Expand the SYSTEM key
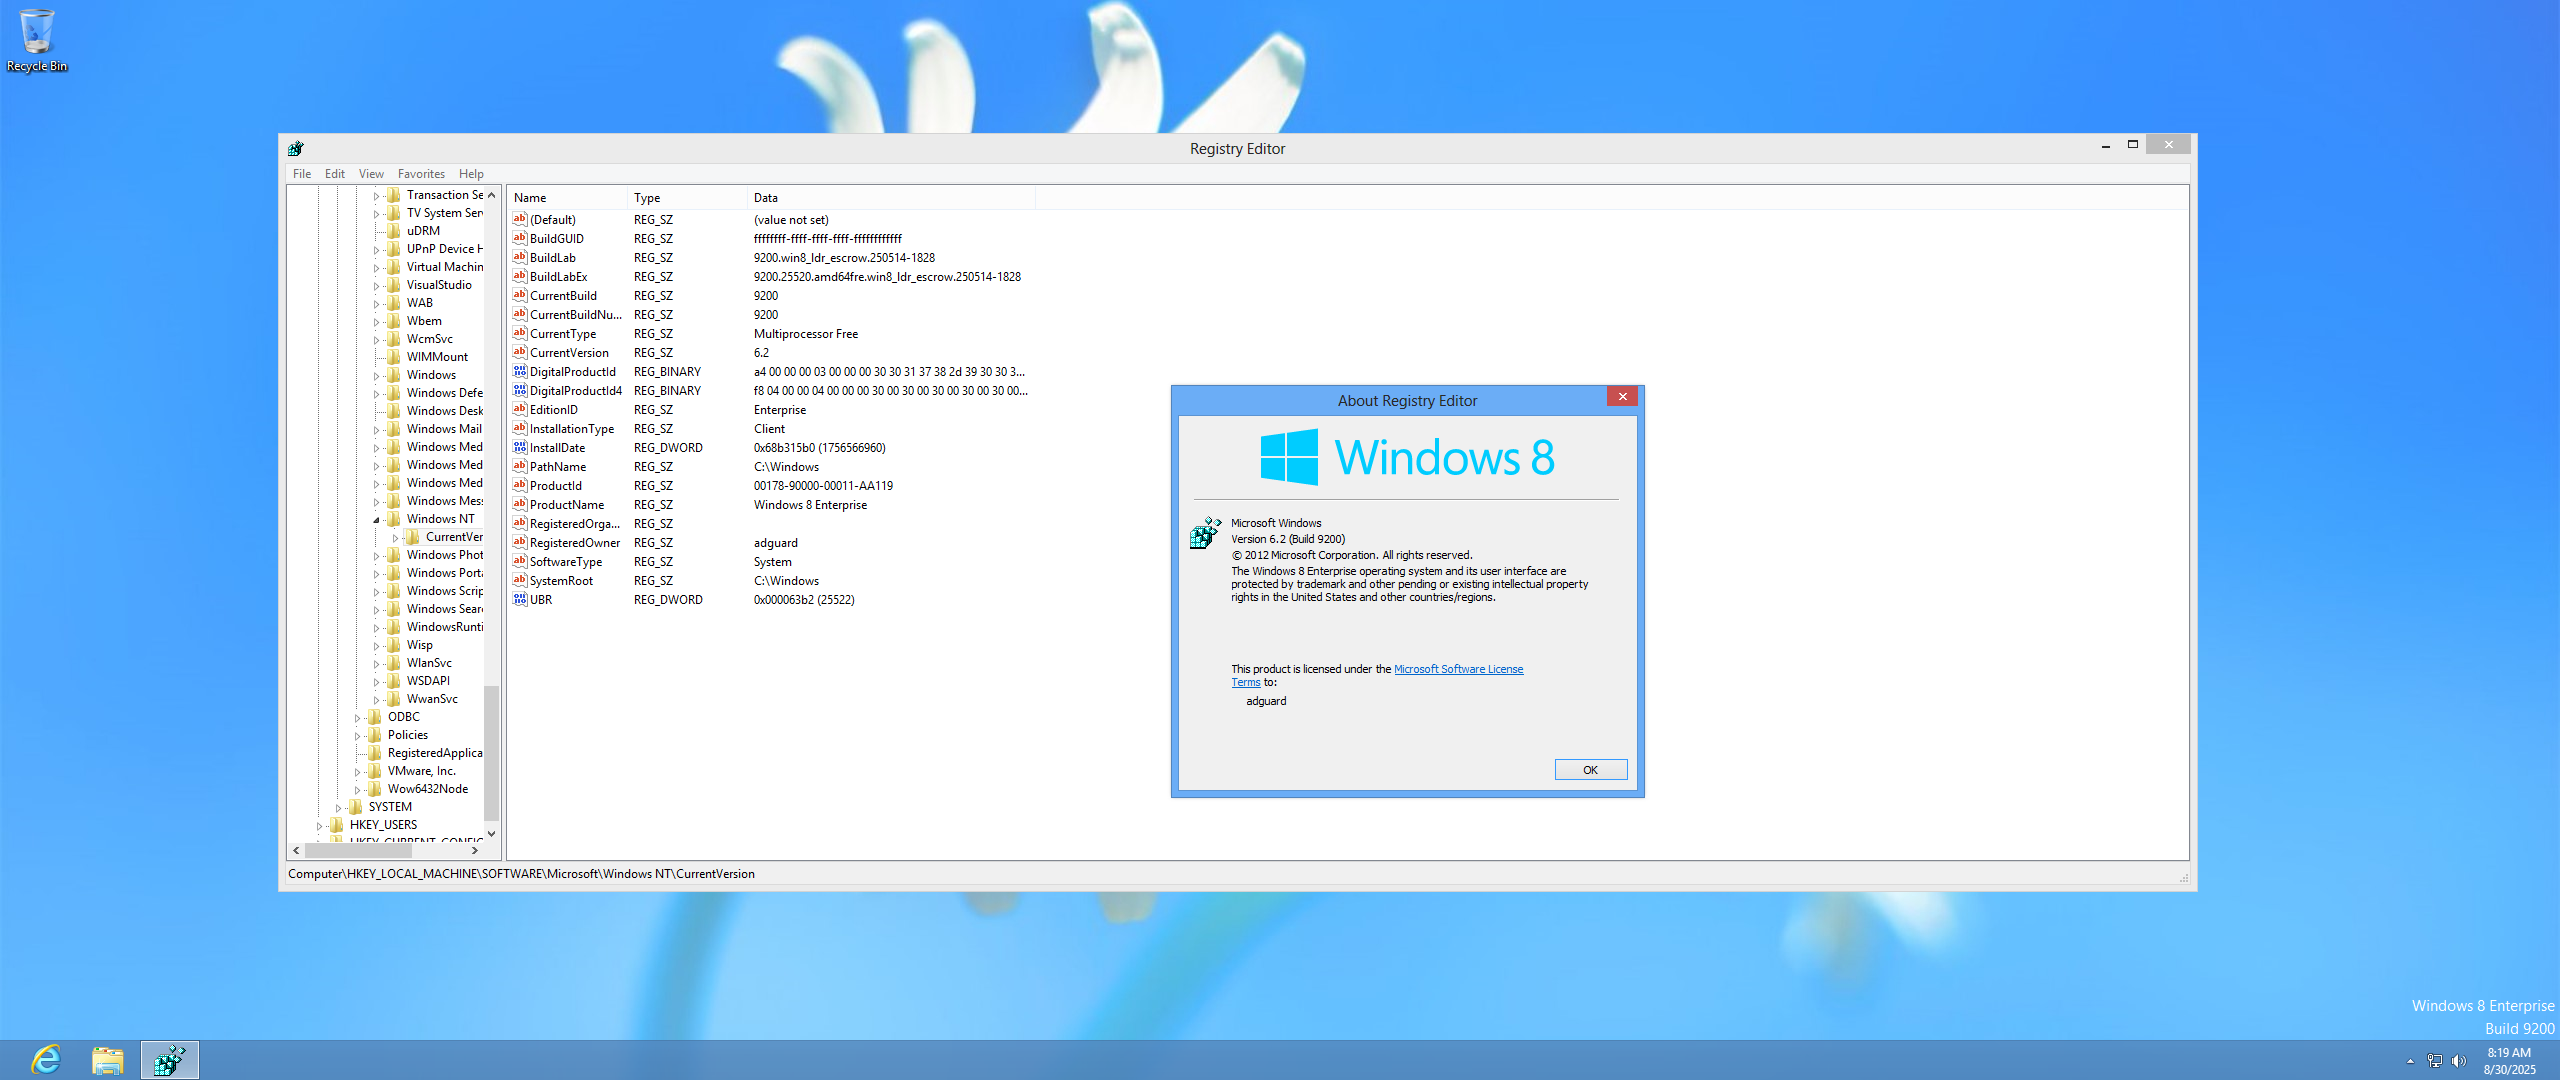 (x=339, y=808)
